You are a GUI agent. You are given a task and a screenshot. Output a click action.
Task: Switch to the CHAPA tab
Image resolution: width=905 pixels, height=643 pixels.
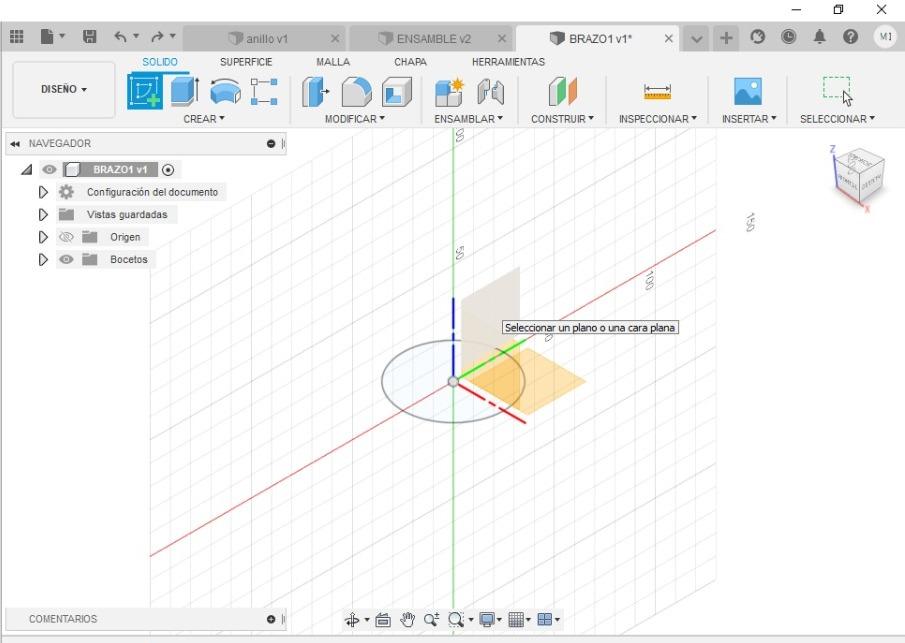tap(410, 62)
